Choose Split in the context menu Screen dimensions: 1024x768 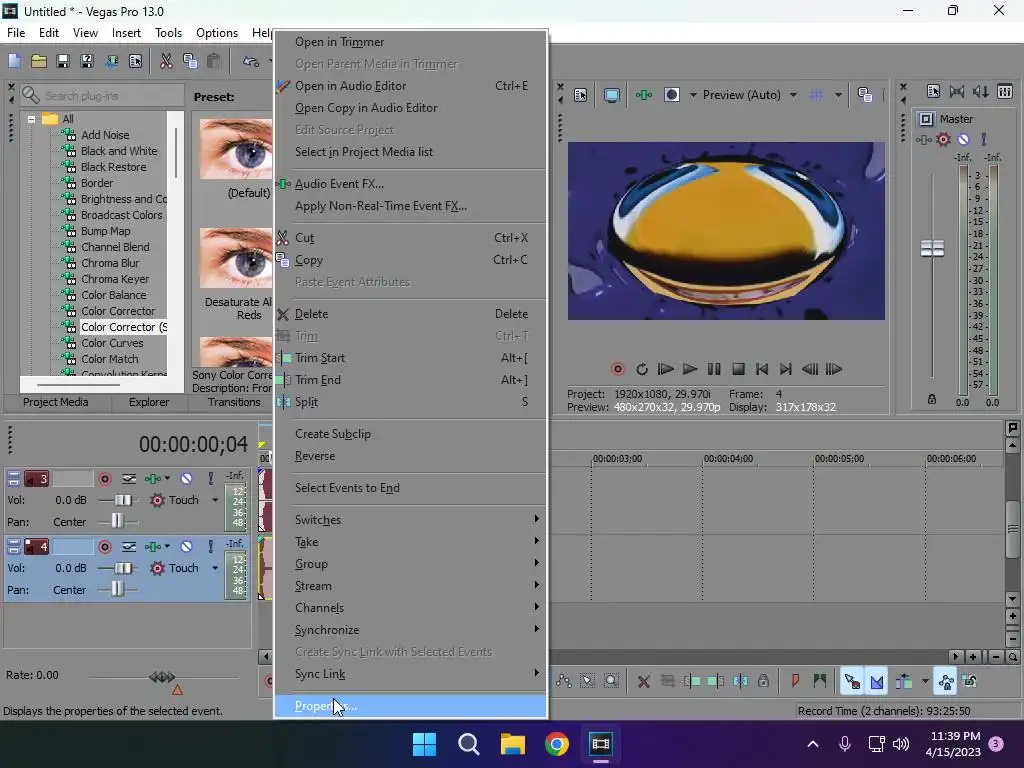point(410,402)
